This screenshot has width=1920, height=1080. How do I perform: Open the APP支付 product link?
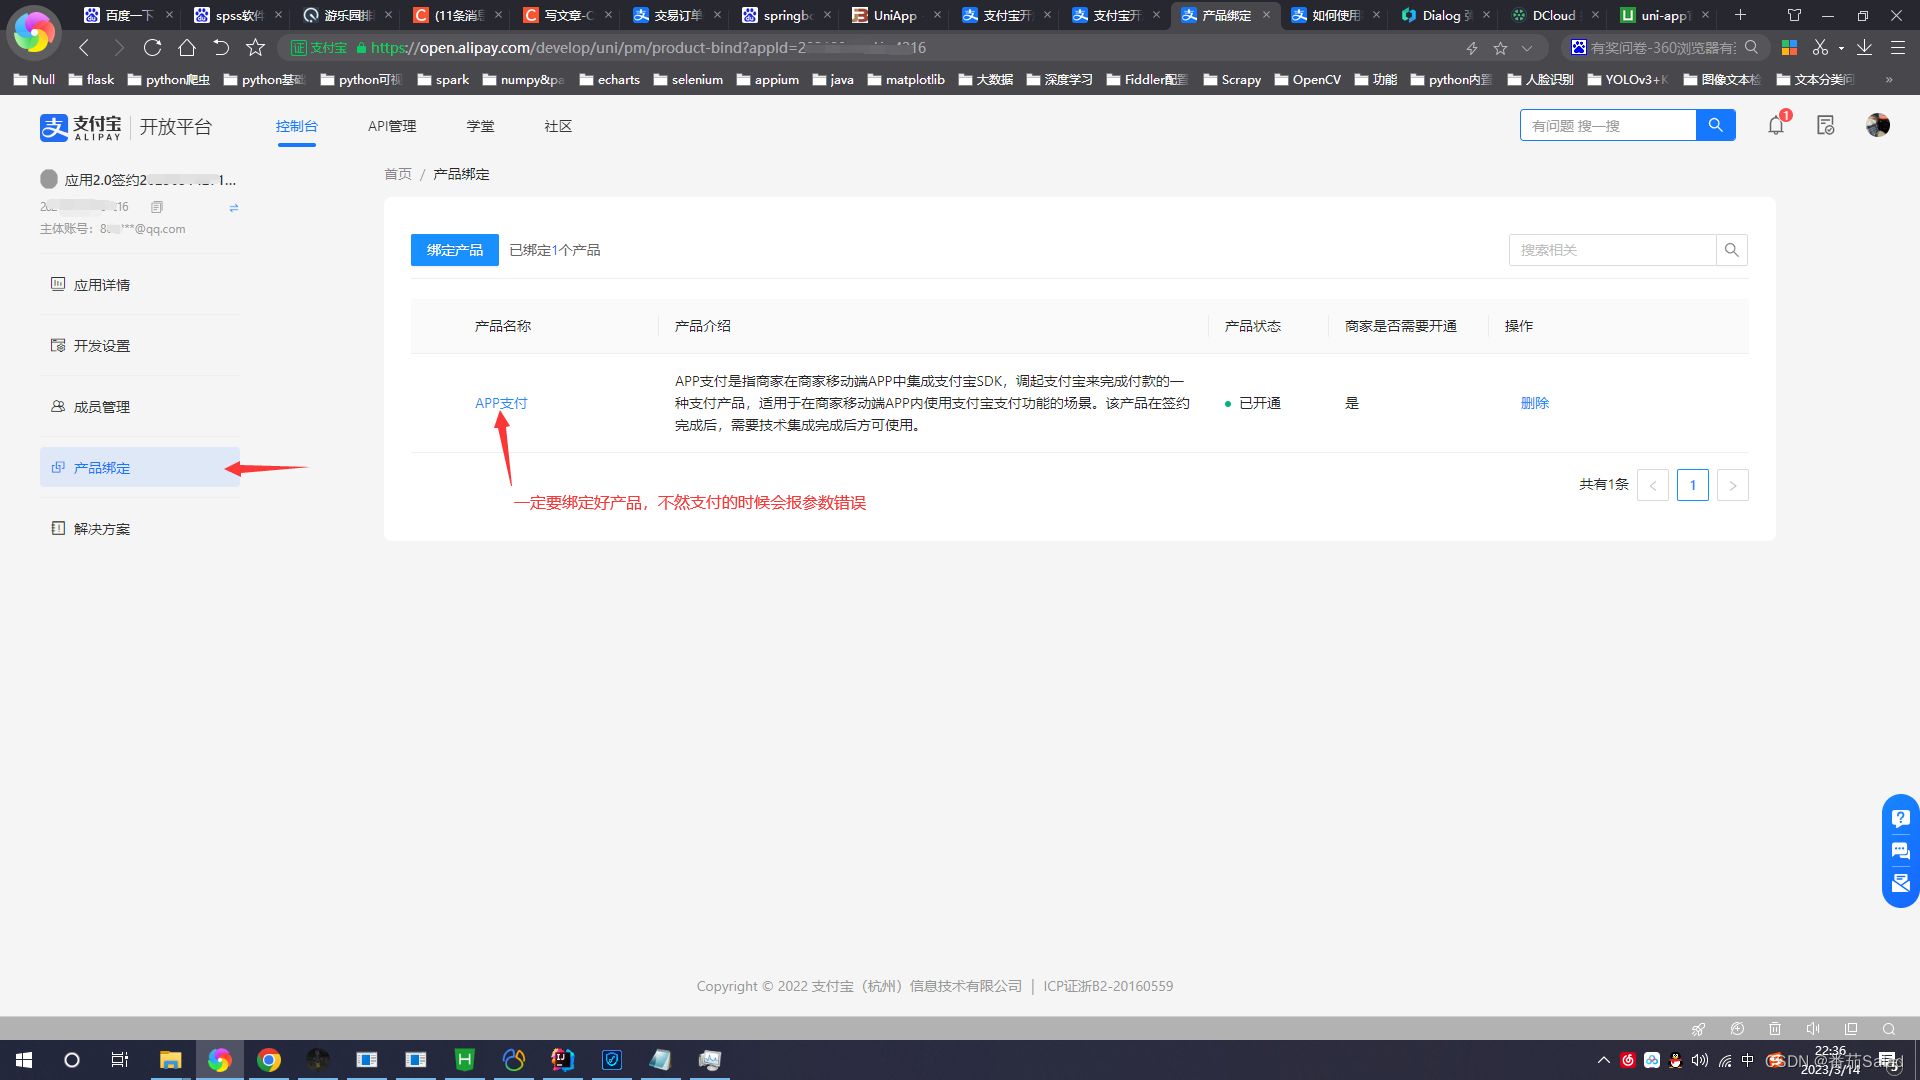coord(501,403)
